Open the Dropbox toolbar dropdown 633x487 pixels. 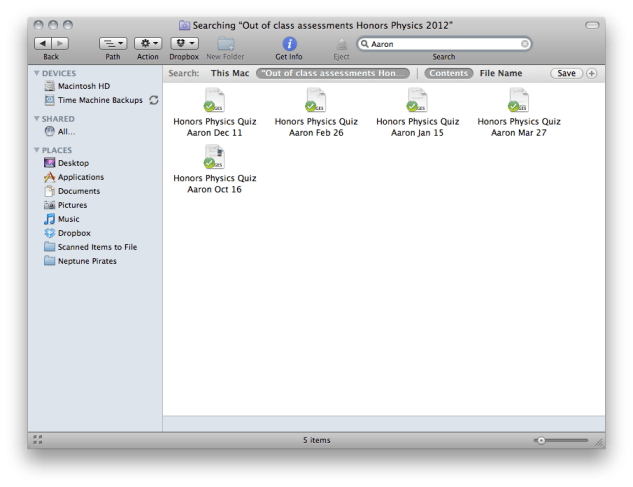coord(184,44)
